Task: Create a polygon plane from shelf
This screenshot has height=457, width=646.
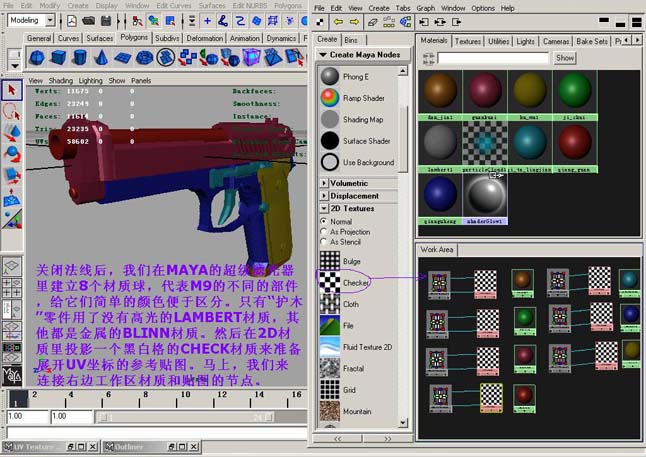Action: pyautogui.click(x=123, y=58)
